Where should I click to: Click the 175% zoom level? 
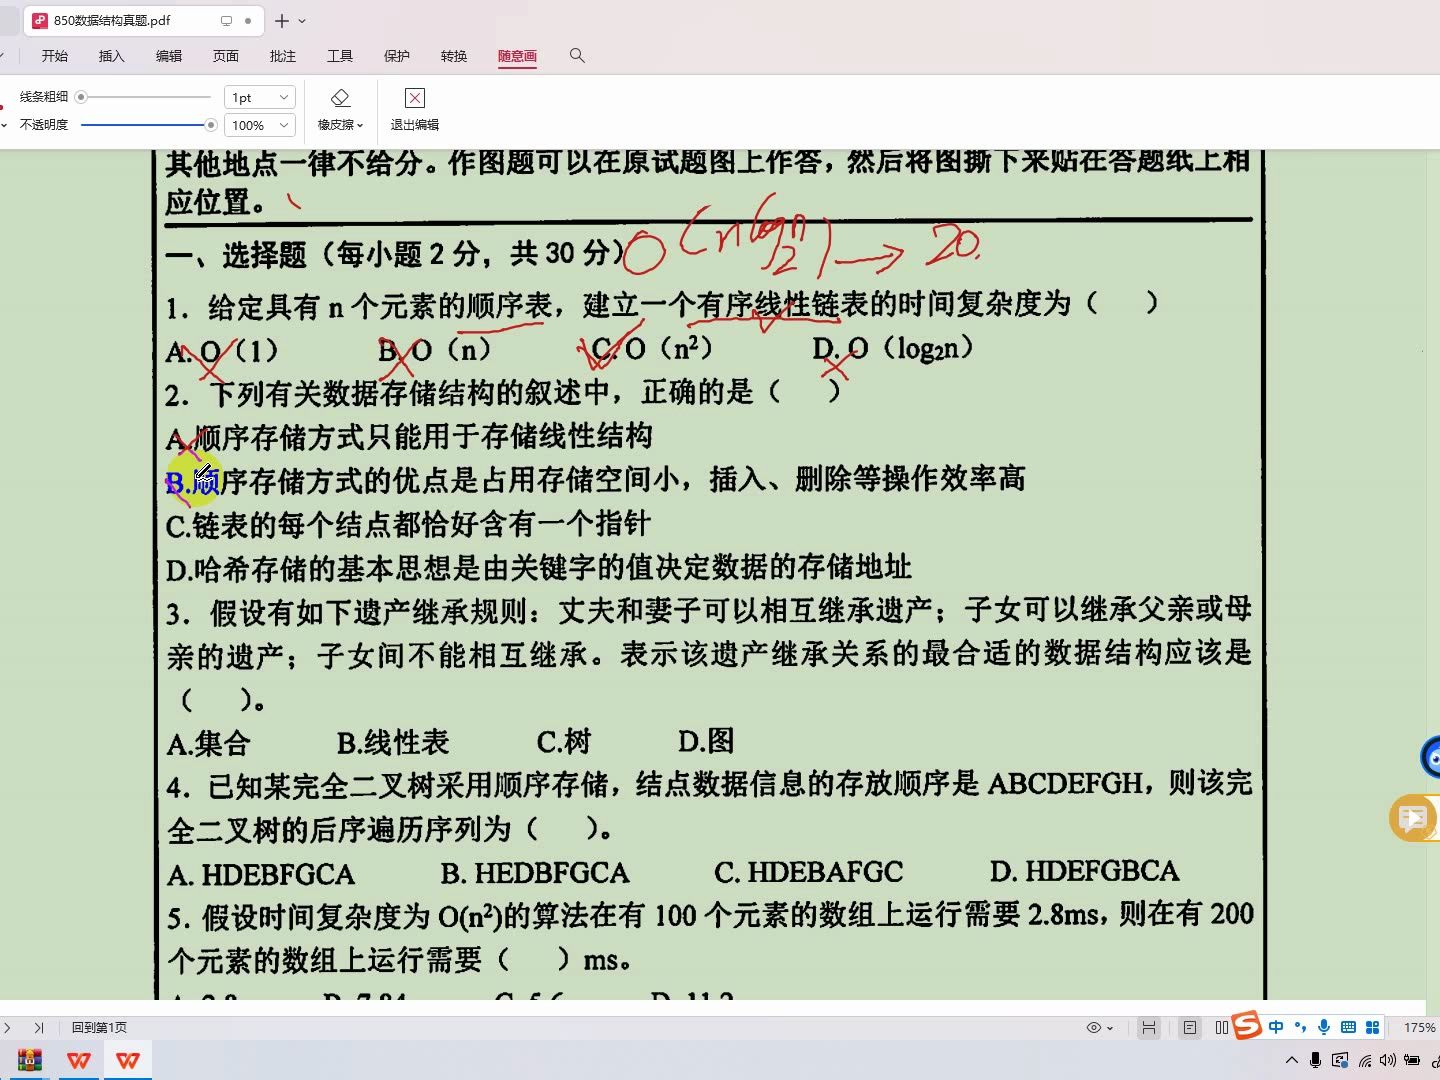[1419, 1028]
